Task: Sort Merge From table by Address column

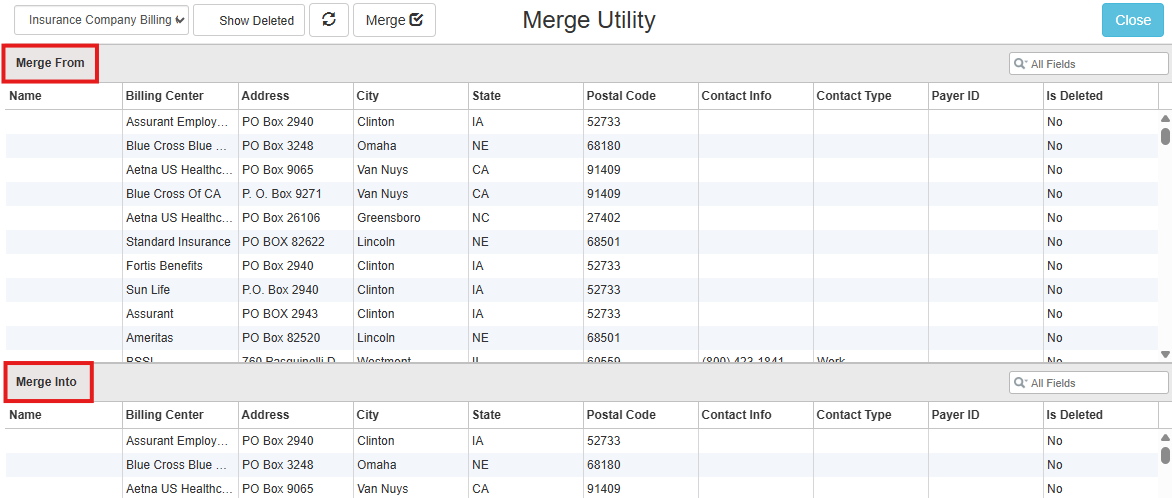Action: 295,96
